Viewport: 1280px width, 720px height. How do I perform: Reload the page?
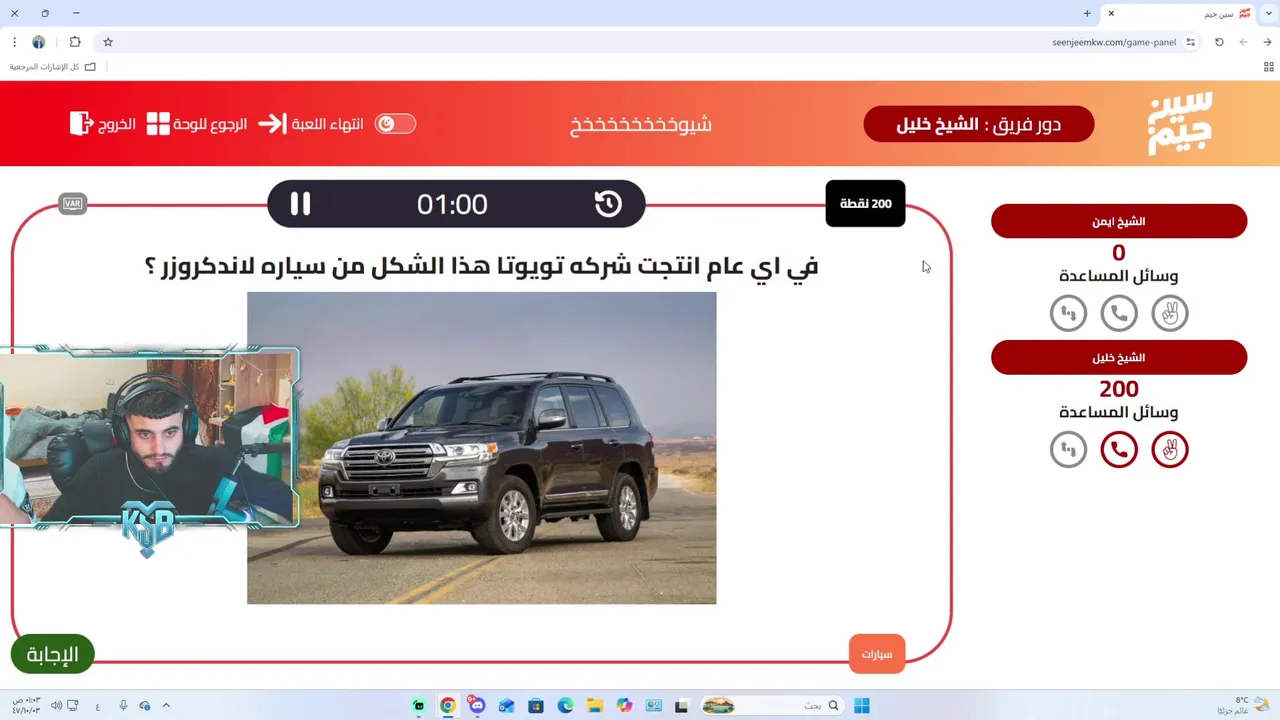point(1219,42)
